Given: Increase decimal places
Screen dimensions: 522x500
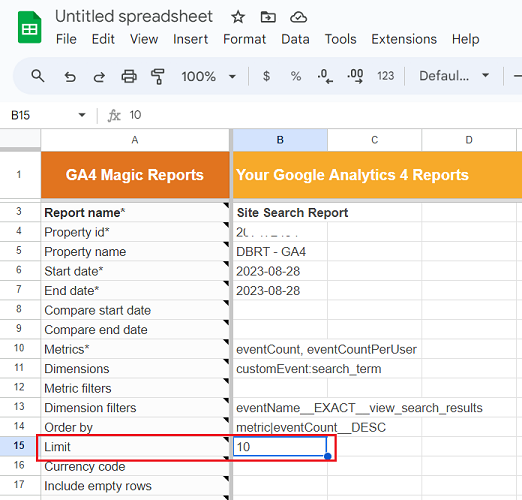Looking at the screenshot, I should tap(355, 76).
